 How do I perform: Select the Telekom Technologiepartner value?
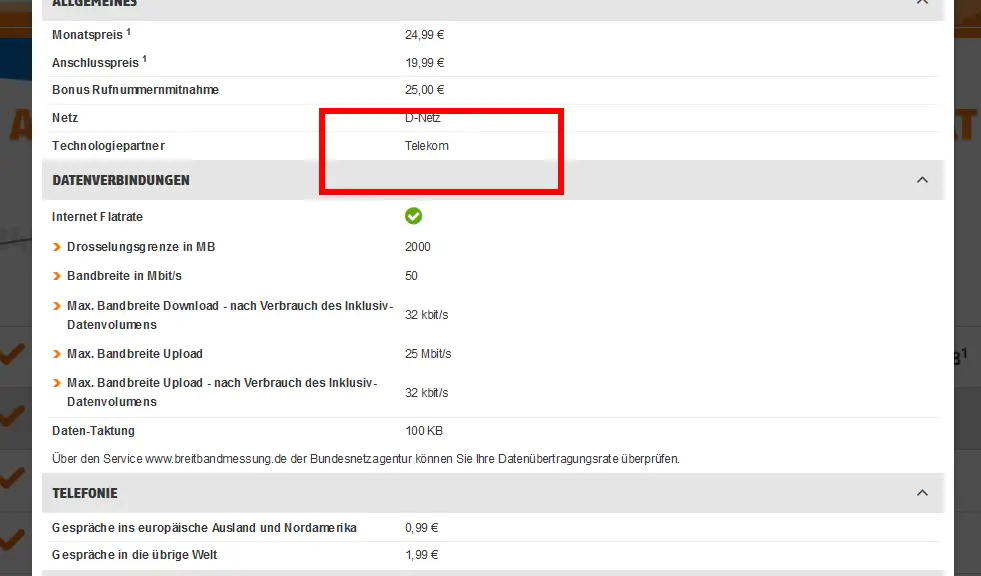pos(427,146)
